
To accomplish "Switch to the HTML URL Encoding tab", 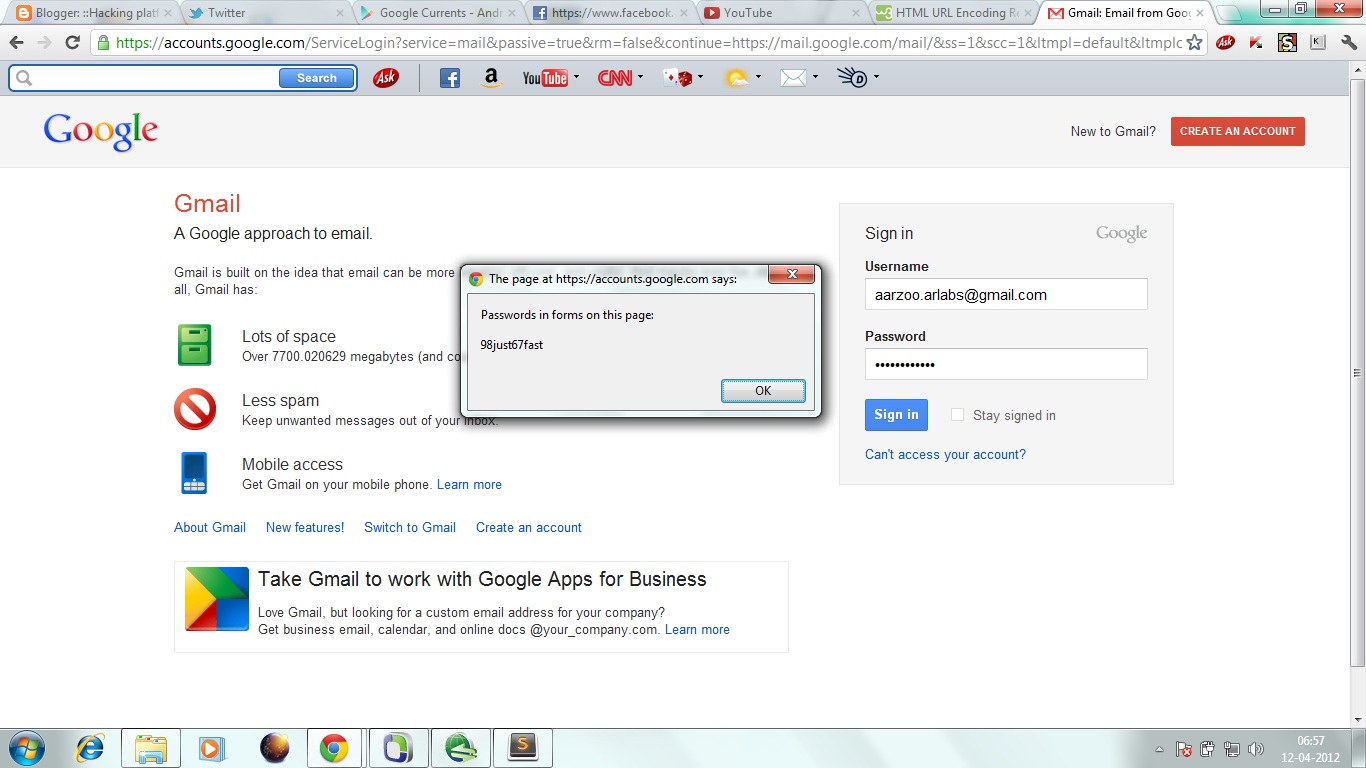I will [954, 13].
